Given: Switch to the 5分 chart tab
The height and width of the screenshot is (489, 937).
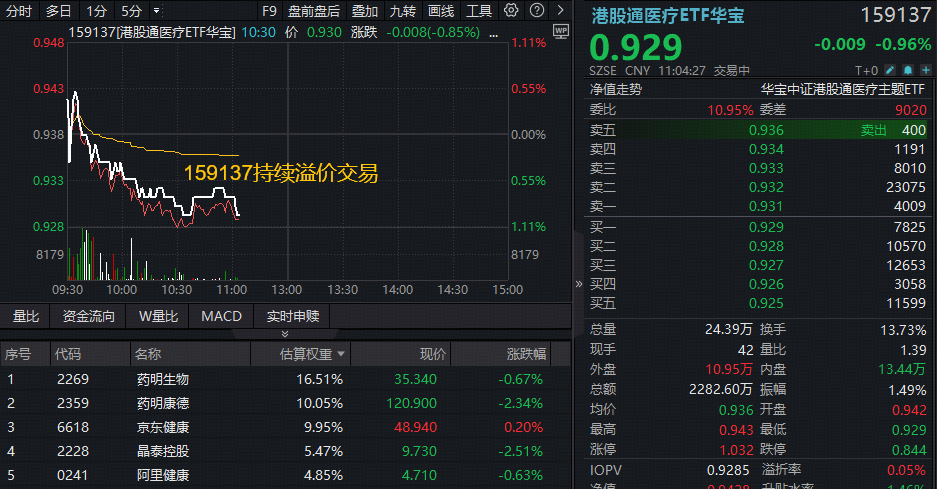Looking at the screenshot, I should (x=131, y=11).
